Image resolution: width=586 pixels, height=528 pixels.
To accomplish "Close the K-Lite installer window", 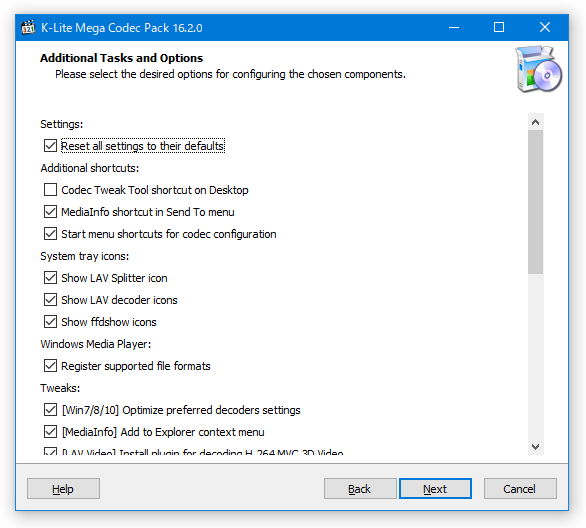I will (545, 27).
